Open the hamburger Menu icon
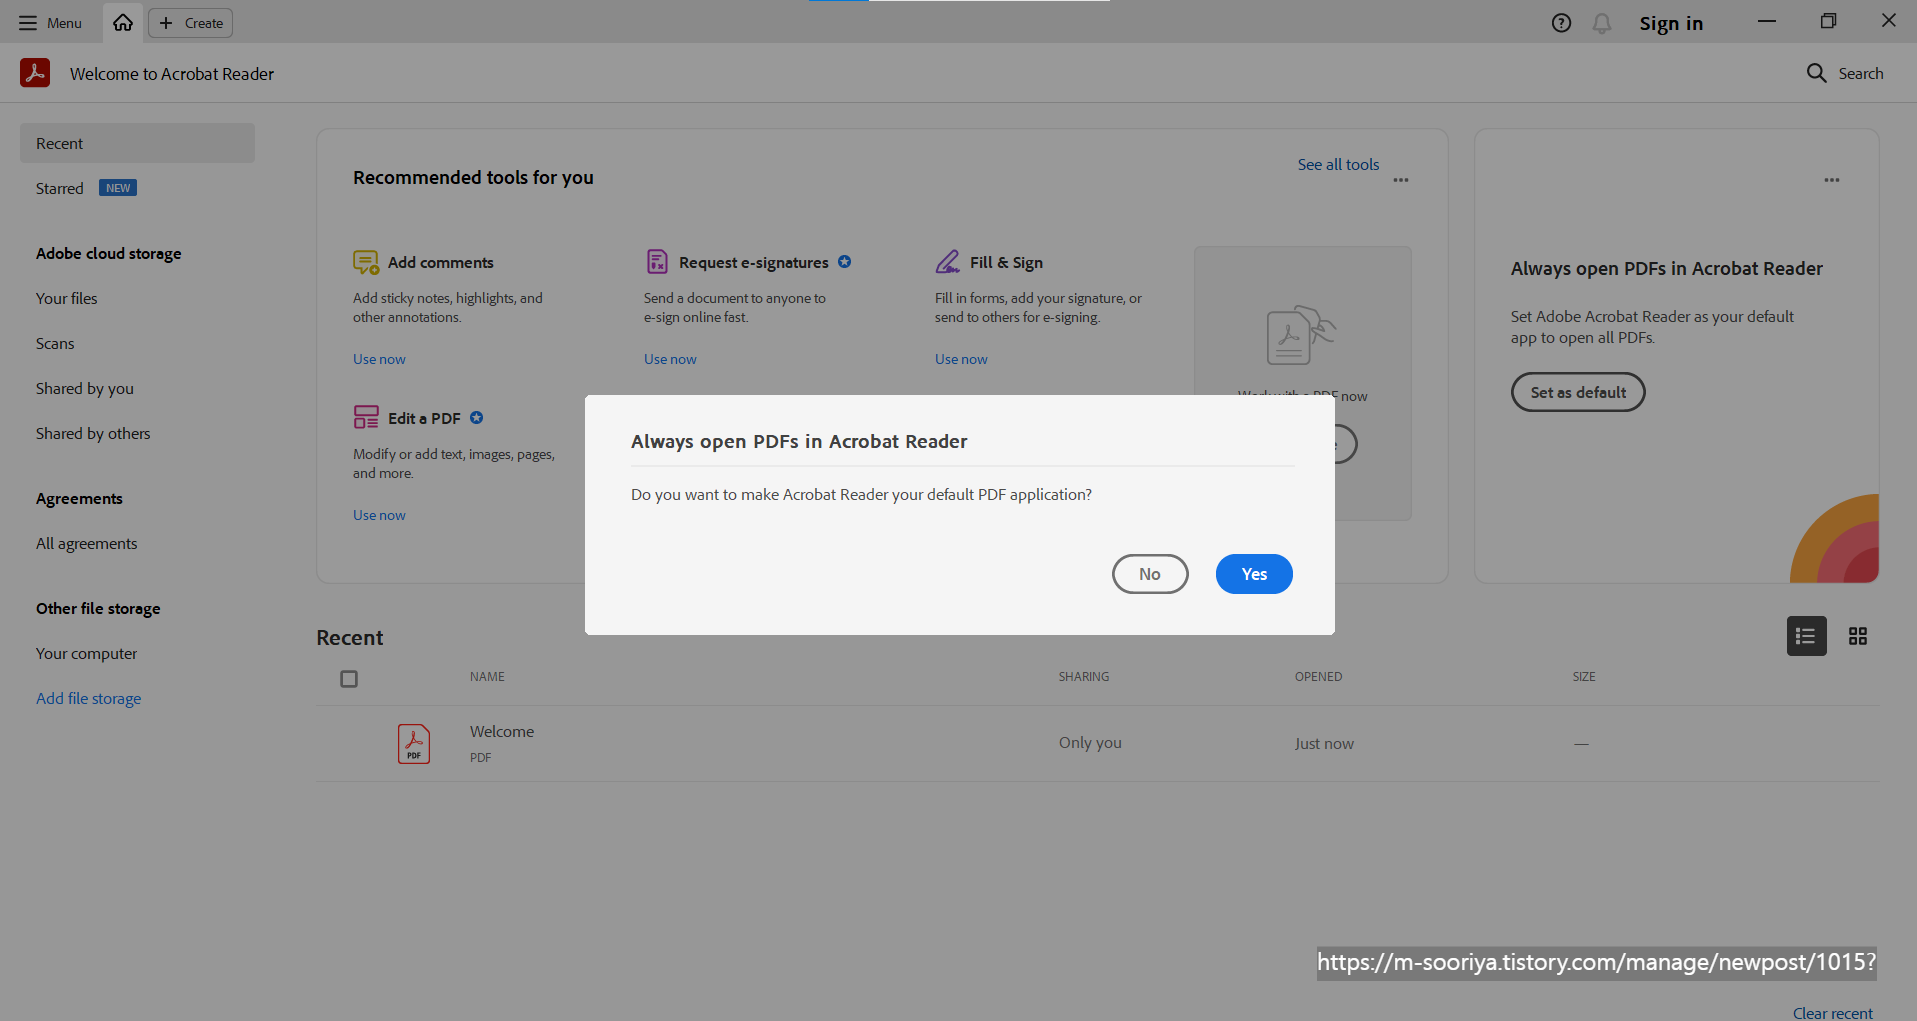 pyautogui.click(x=28, y=23)
